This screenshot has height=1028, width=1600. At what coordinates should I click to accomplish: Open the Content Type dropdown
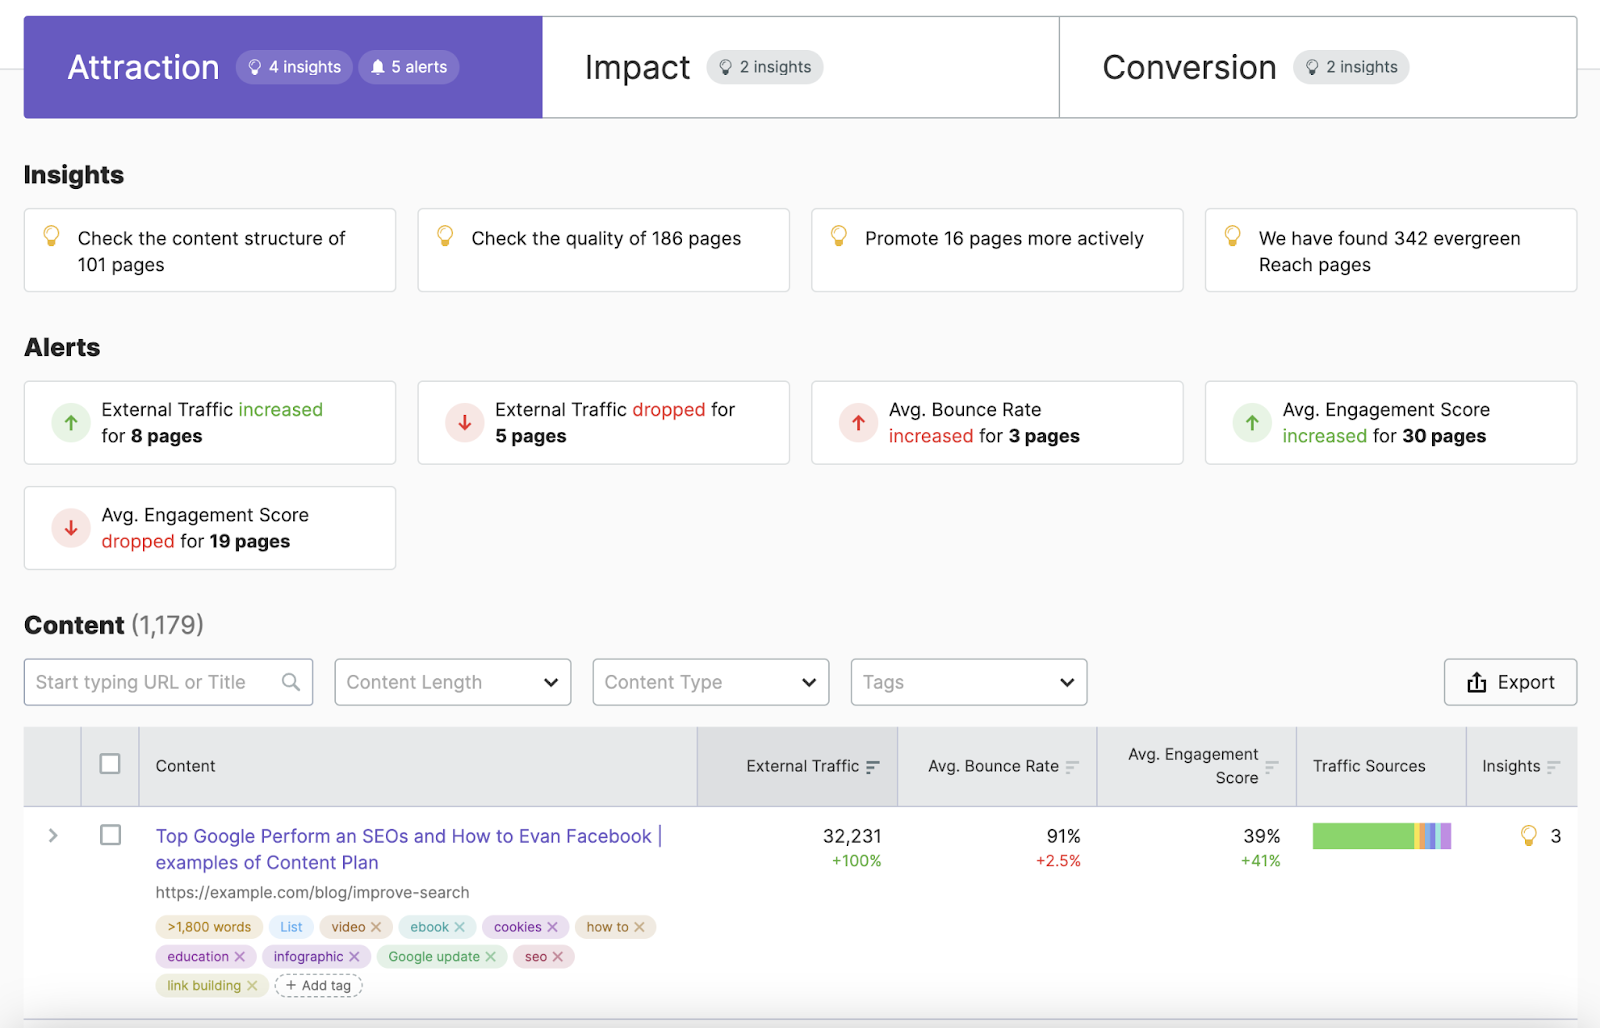[x=710, y=682]
